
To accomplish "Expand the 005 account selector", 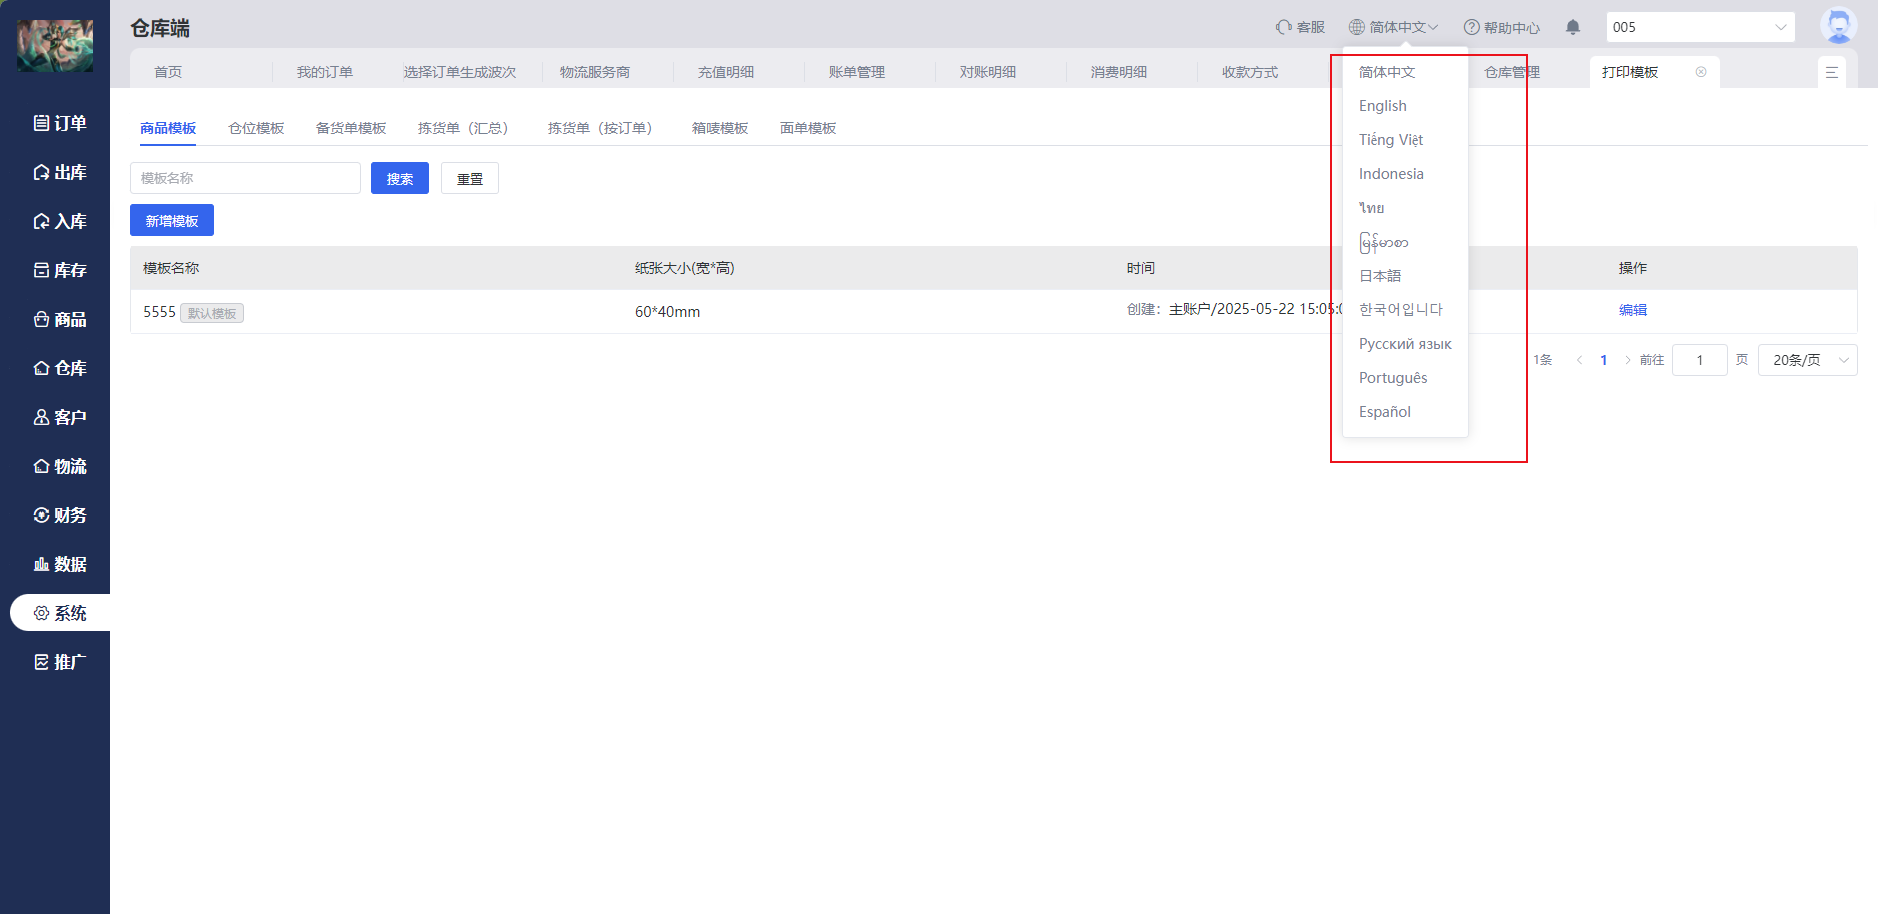I will [1699, 27].
